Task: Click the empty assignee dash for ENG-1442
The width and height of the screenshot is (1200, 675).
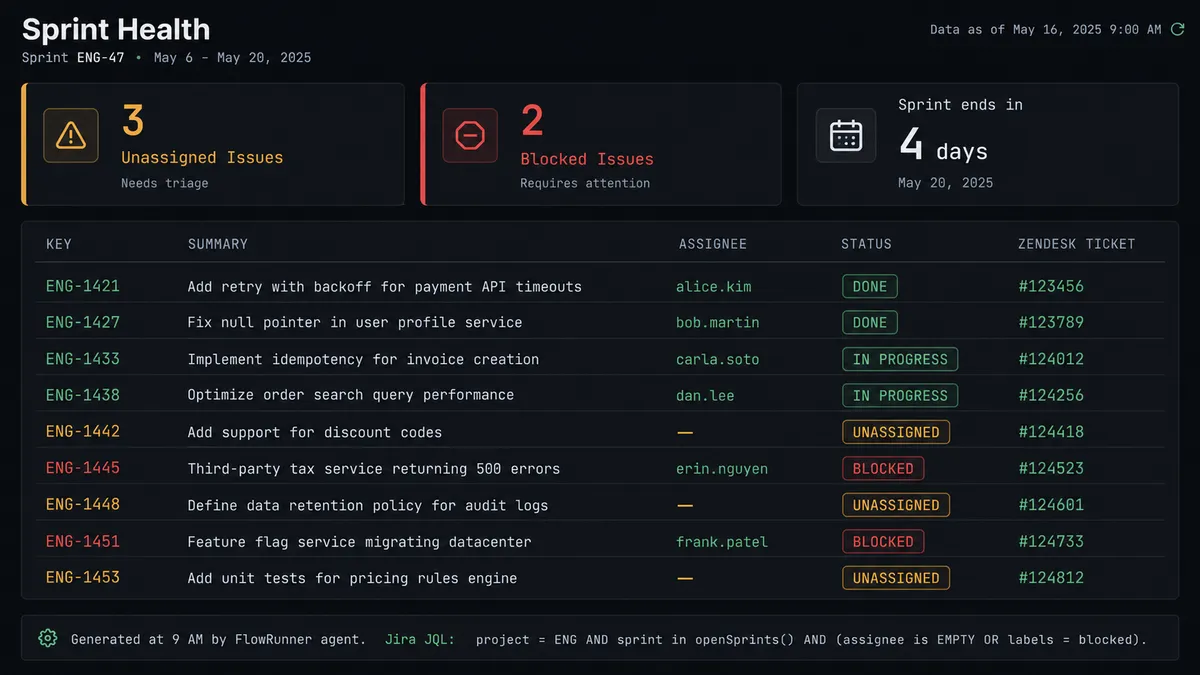Action: [x=685, y=432]
